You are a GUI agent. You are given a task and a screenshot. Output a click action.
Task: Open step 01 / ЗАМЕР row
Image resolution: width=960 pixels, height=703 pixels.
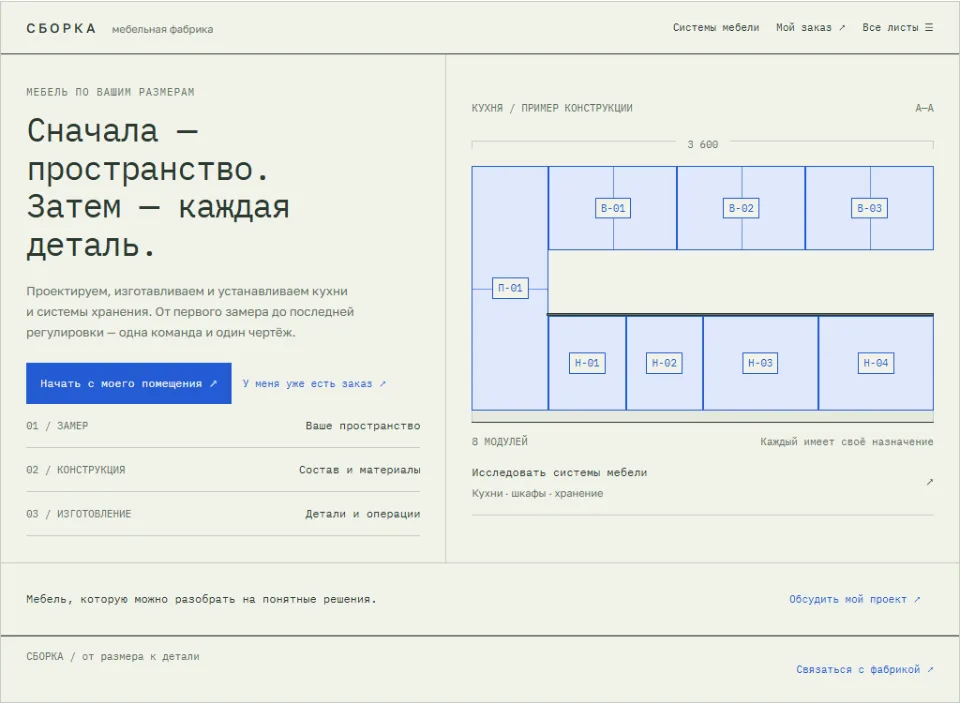pos(223,426)
